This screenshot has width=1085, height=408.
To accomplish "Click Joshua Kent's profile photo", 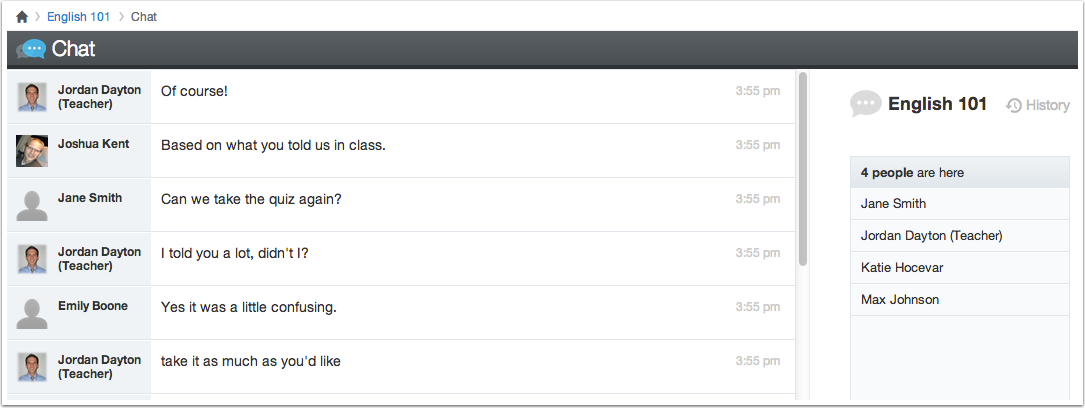I will pos(32,151).
